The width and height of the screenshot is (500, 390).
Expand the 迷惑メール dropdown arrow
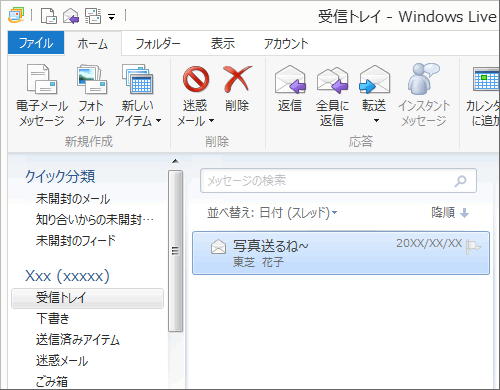point(212,121)
